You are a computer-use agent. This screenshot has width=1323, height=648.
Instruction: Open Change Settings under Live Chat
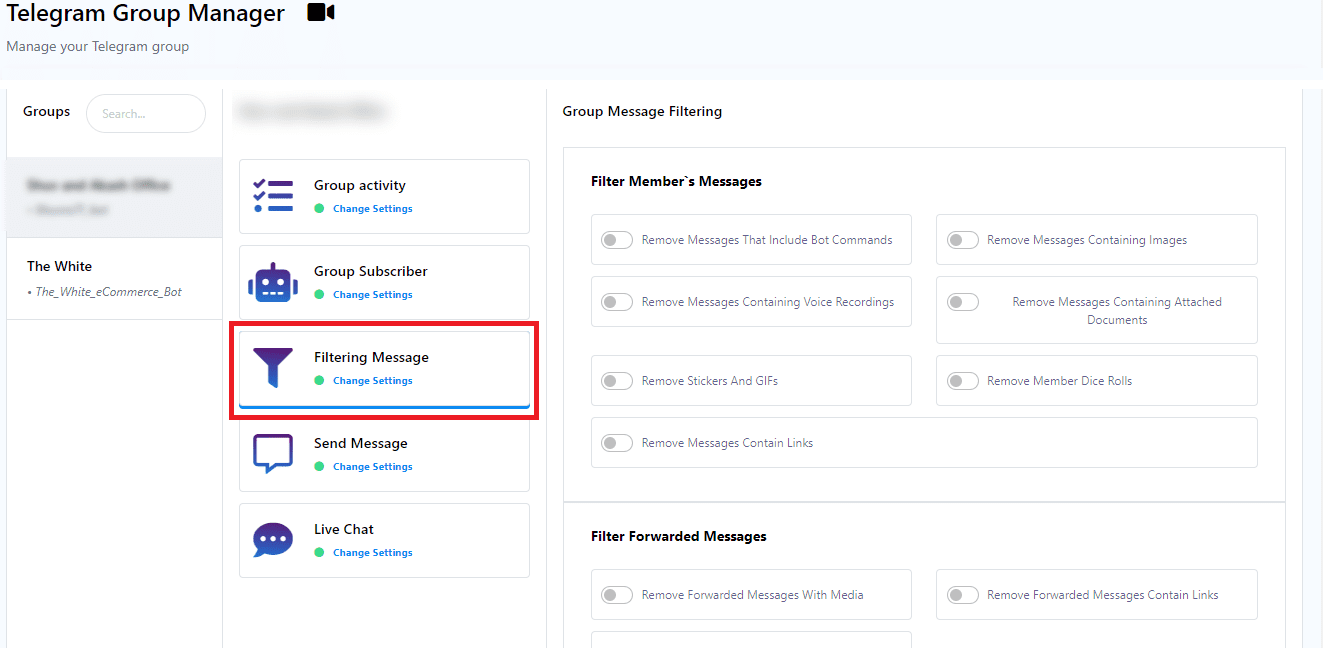coord(372,553)
